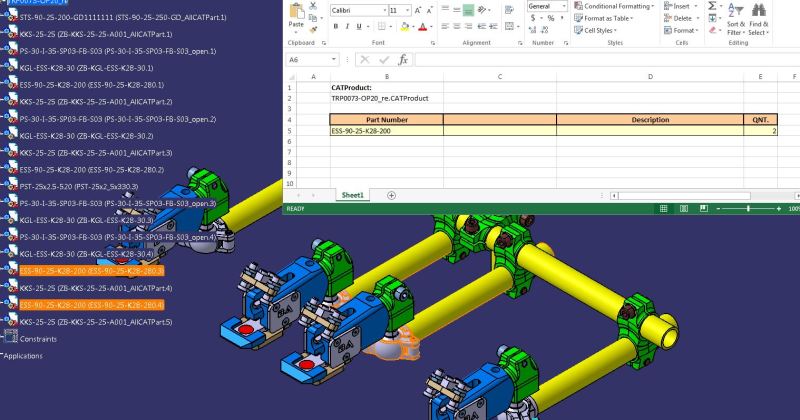This screenshot has height=420, width=800.
Task: Select cell ESS-90-25-K28-200 in the worksheet
Action: point(387,131)
